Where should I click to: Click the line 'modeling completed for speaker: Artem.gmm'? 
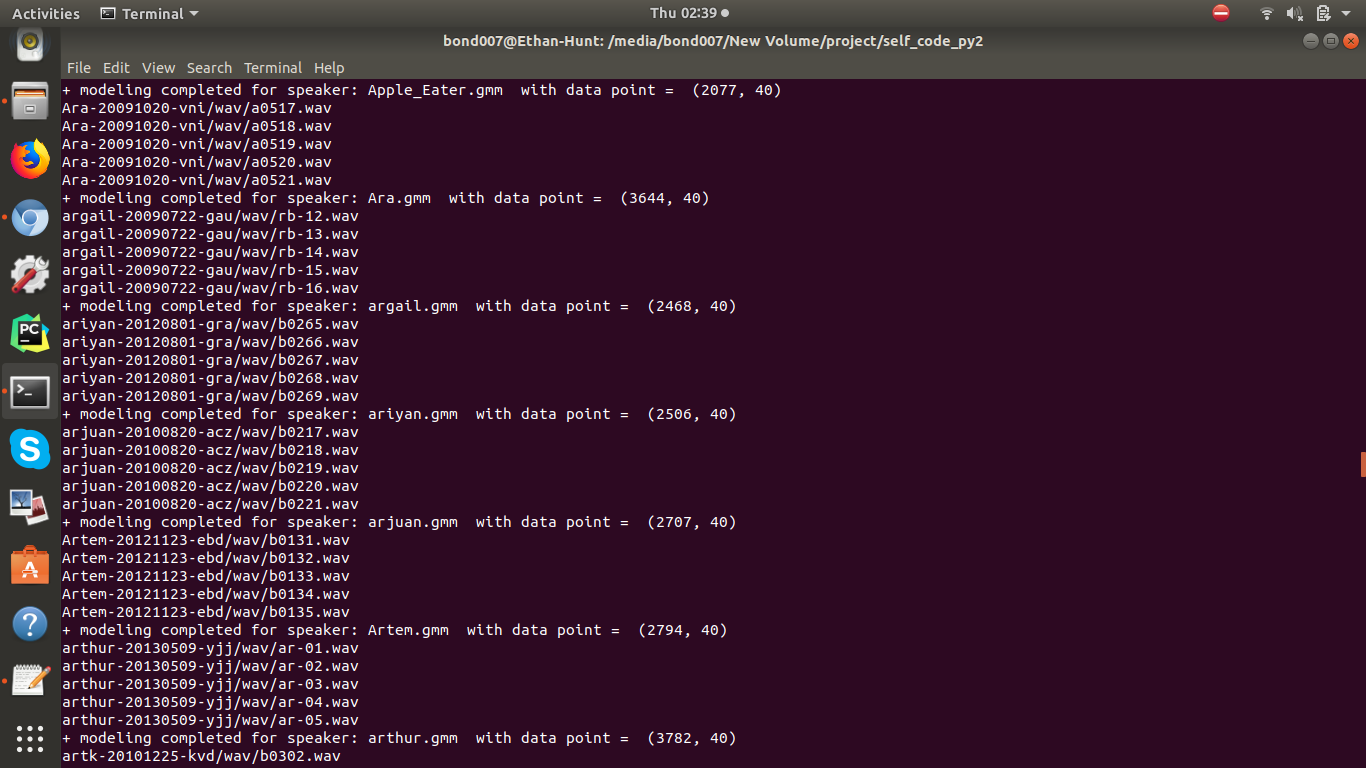395,630
